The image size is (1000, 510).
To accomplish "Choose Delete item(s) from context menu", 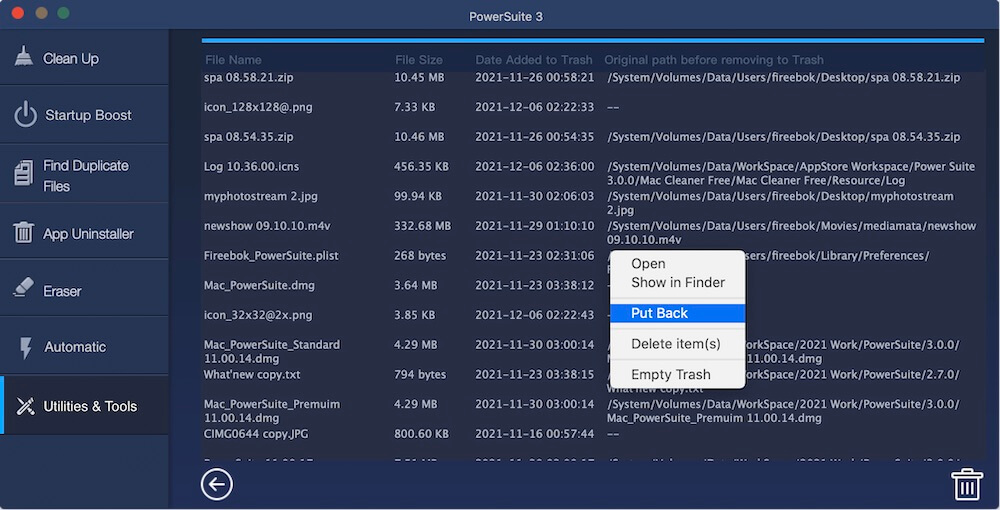I will click(x=675, y=344).
